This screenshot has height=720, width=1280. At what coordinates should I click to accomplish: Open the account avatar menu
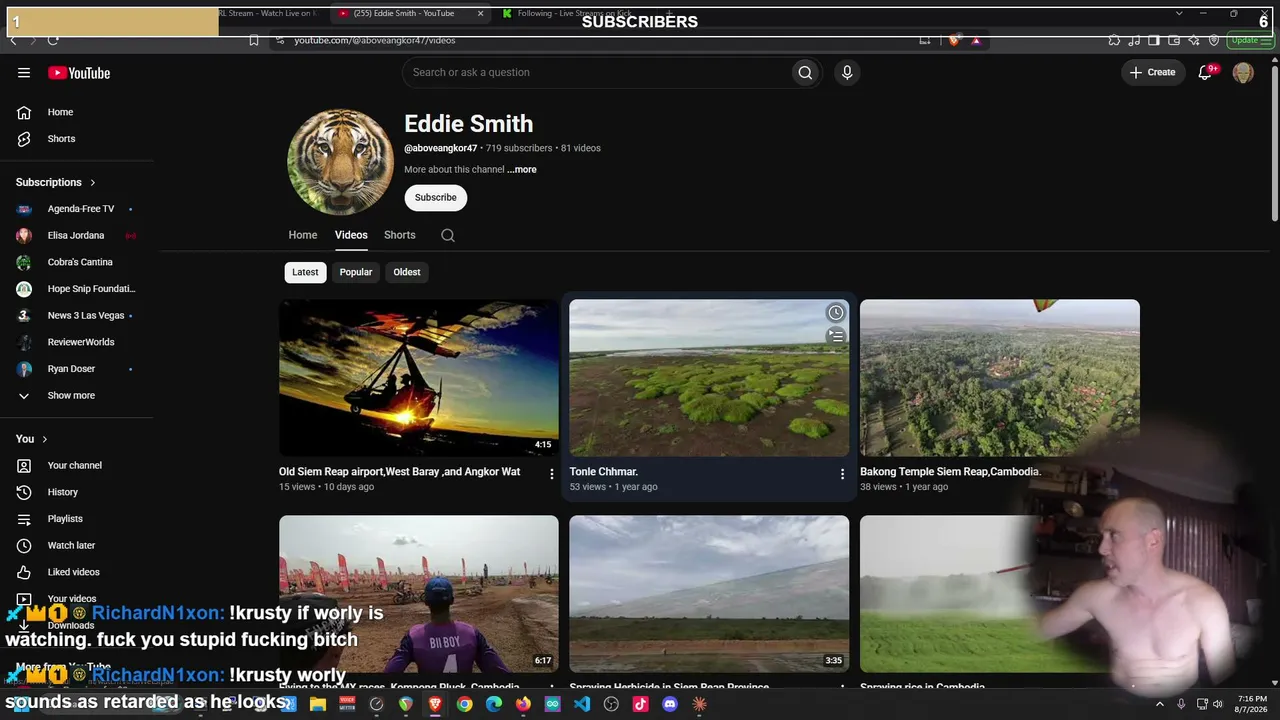[1243, 73]
